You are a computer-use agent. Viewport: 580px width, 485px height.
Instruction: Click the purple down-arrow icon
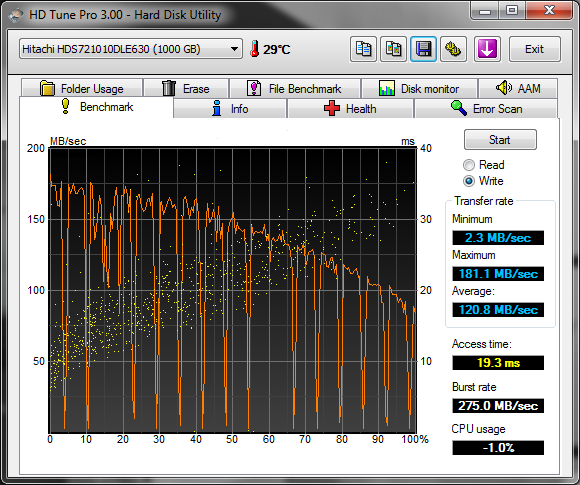tap(487, 49)
